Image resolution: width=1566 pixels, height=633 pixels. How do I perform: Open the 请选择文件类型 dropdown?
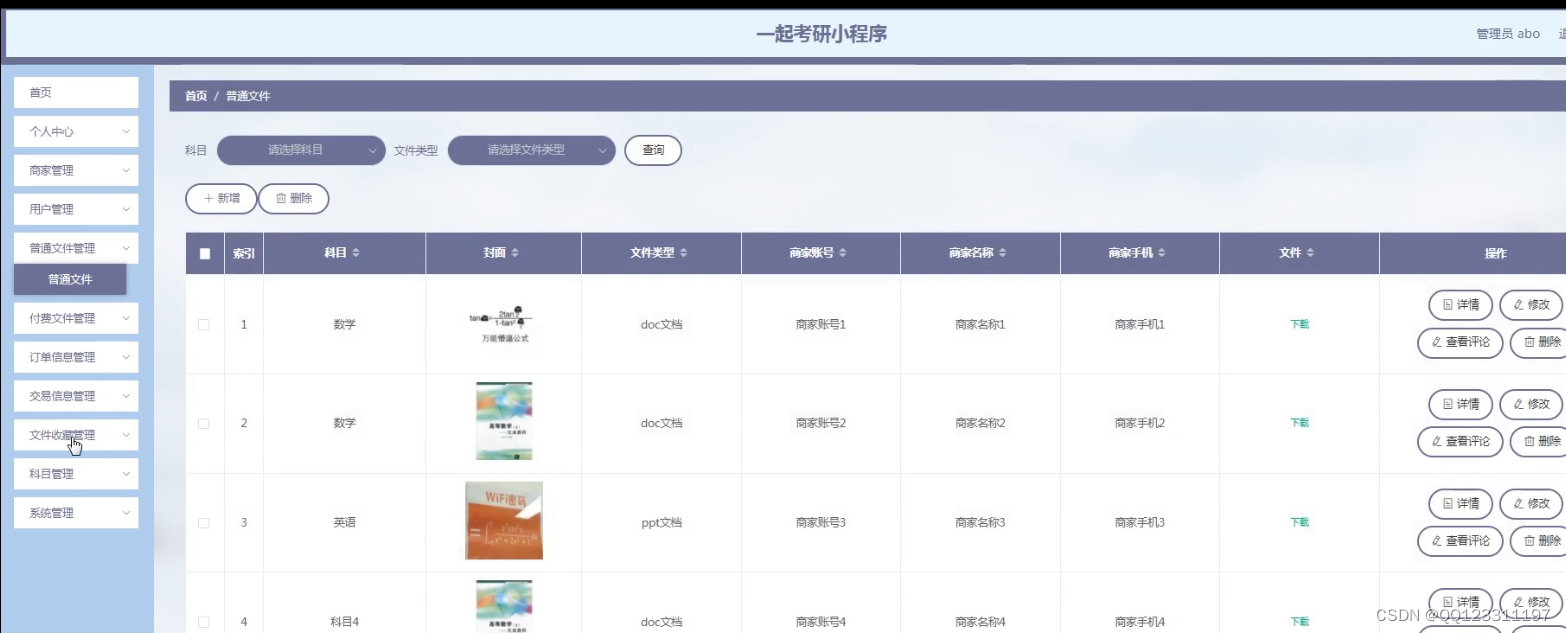pos(533,149)
